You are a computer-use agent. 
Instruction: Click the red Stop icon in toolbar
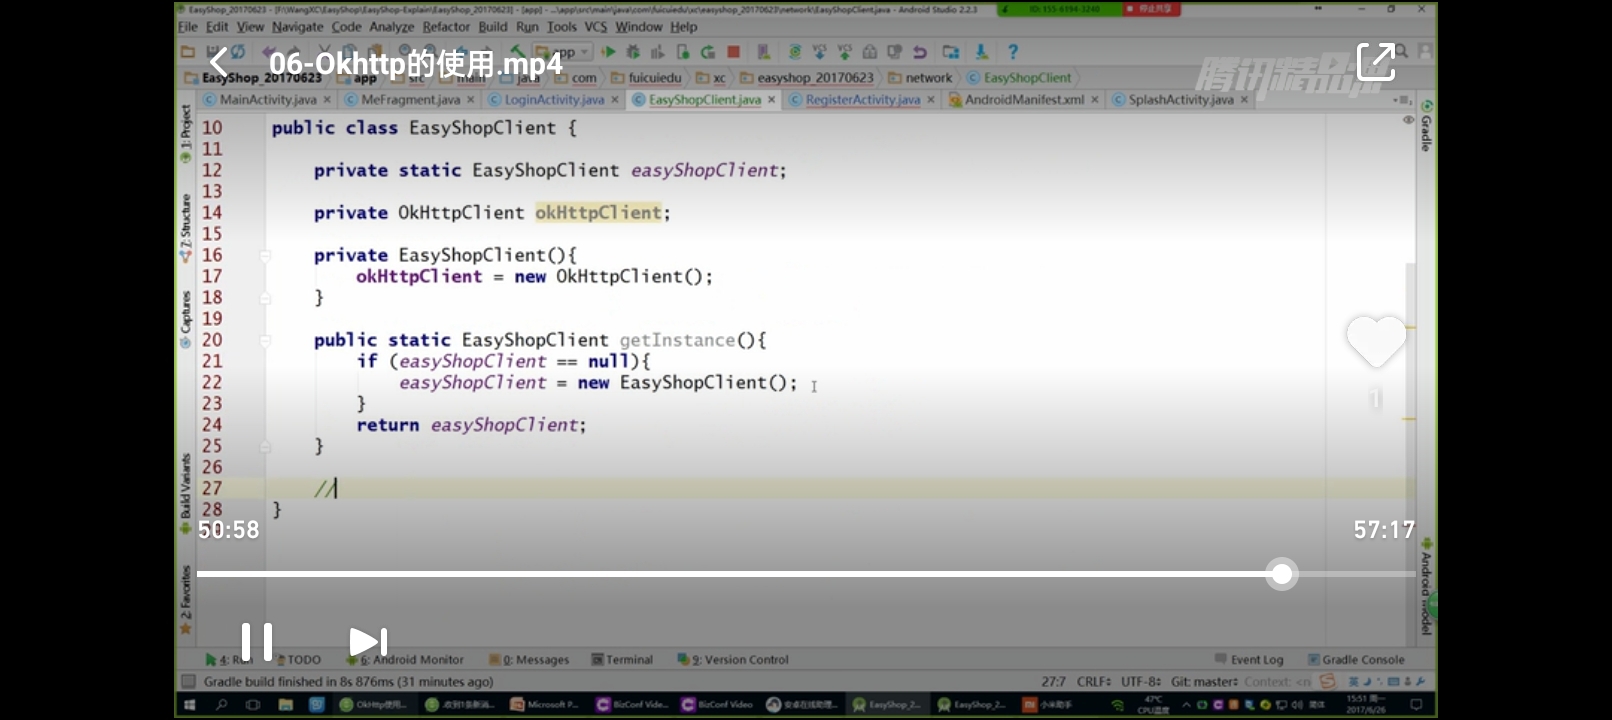click(733, 52)
